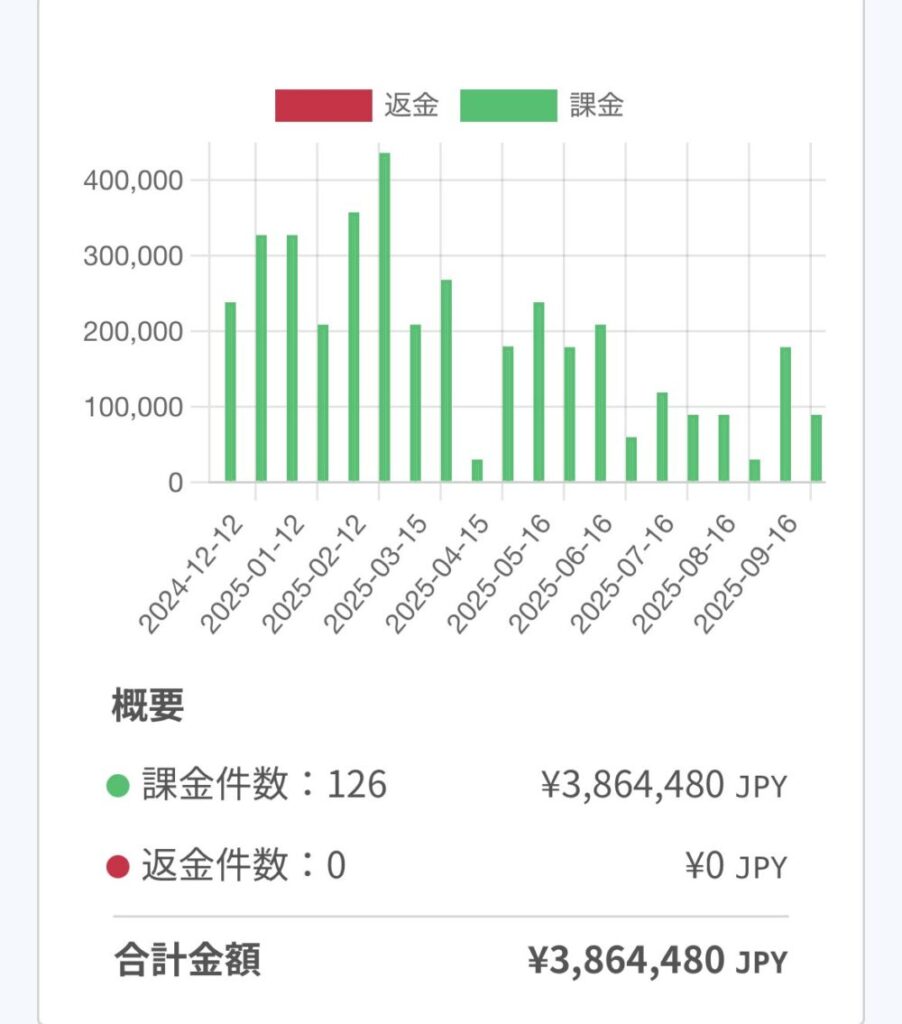The image size is (902, 1024).
Task: Click the green 課金 legend color box
Action: coord(508,106)
